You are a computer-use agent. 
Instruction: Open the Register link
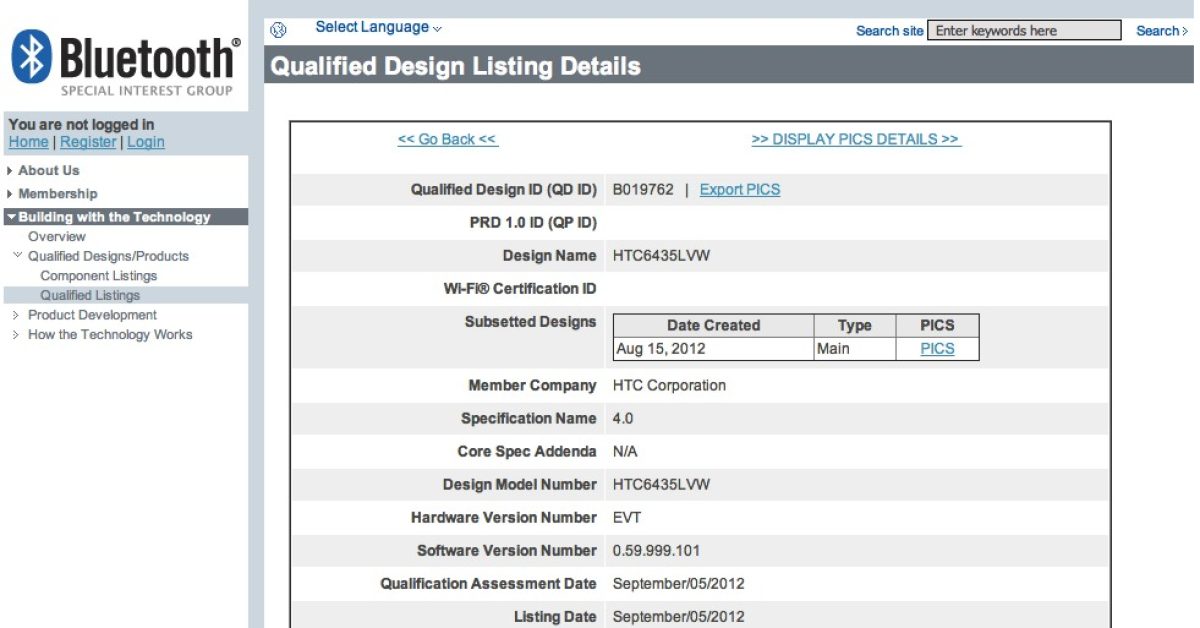(x=88, y=142)
